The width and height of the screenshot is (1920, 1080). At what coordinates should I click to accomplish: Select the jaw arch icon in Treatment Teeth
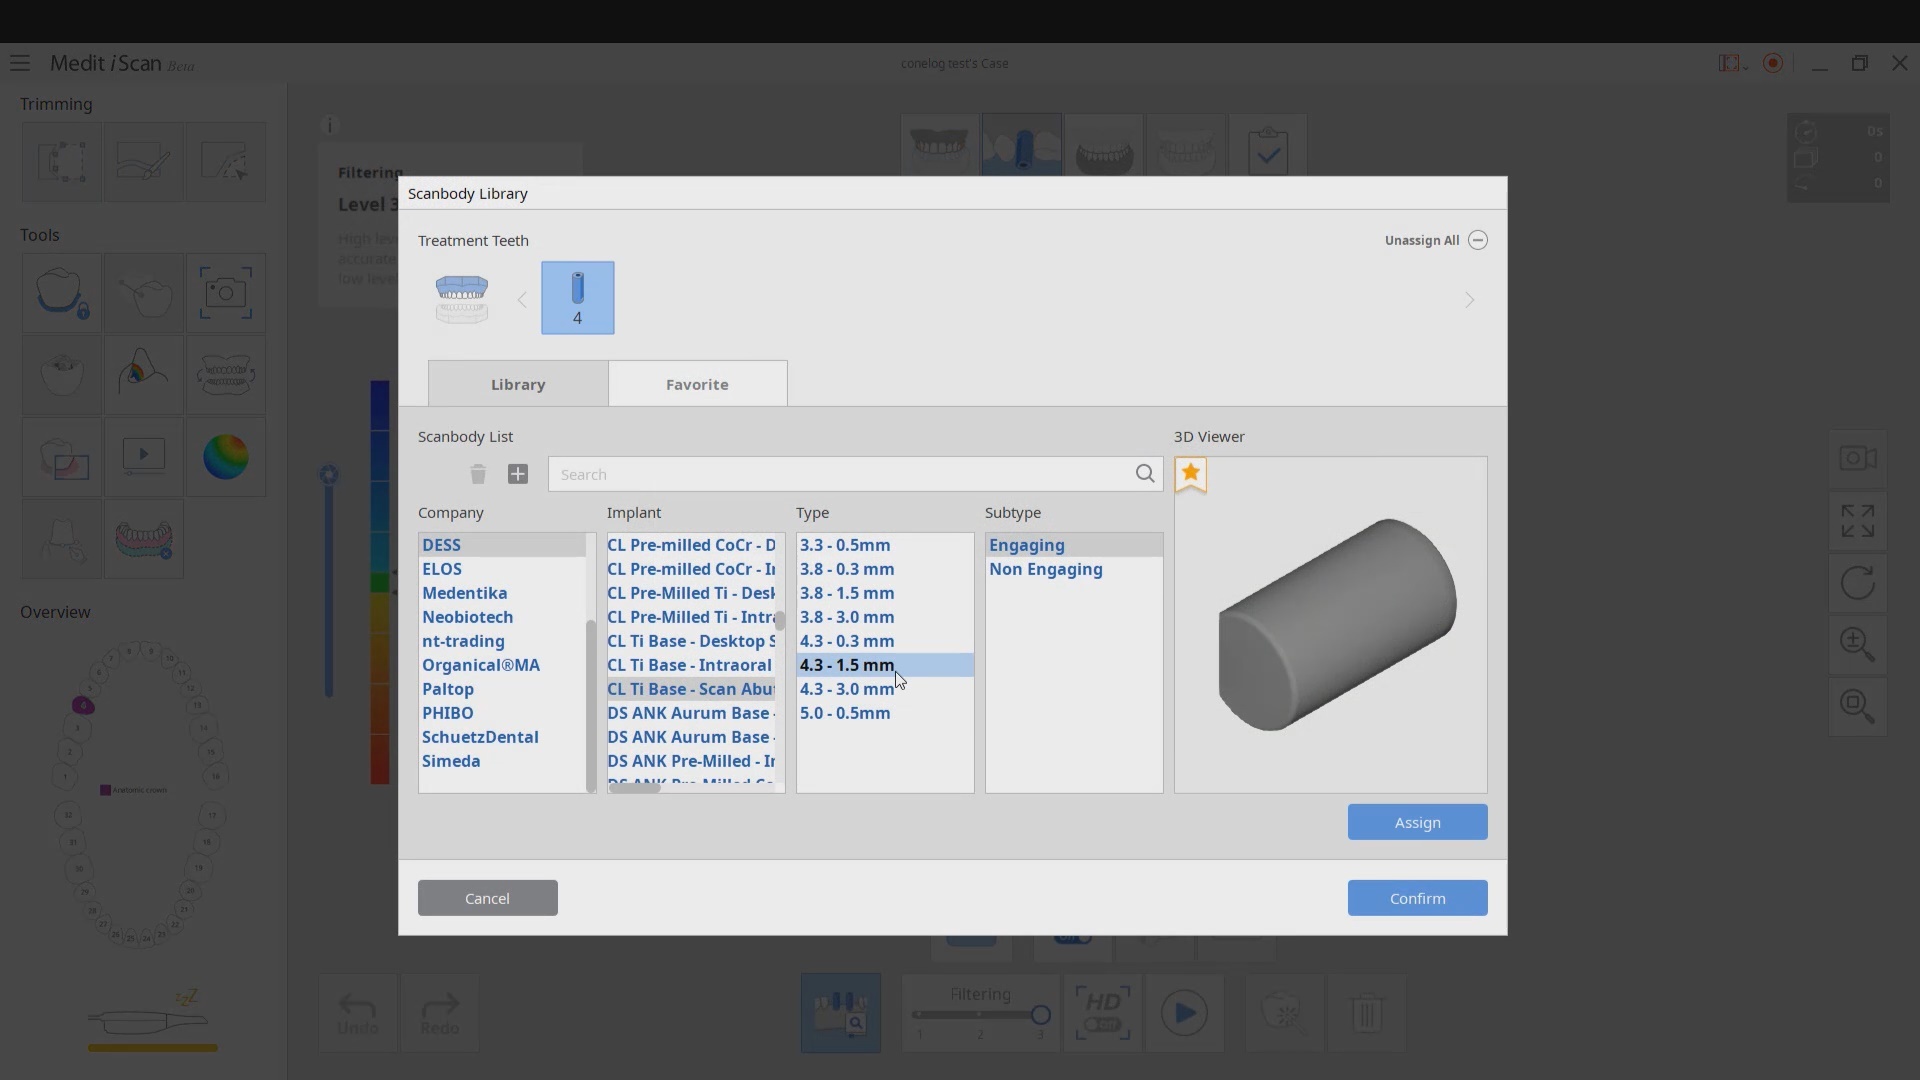coord(462,299)
